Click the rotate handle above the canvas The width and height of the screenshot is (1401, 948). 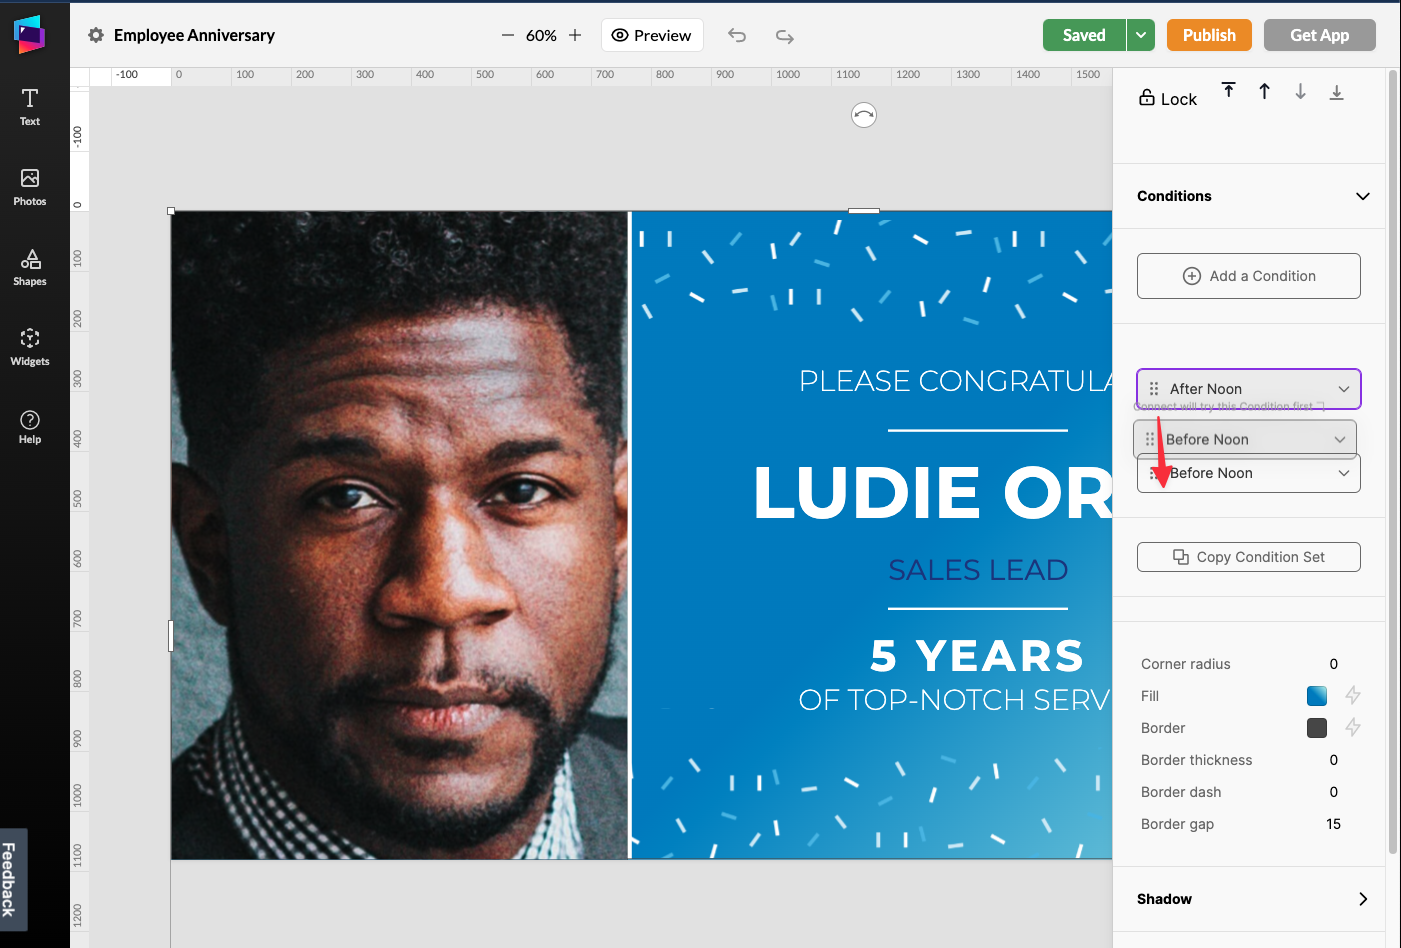[x=864, y=115]
